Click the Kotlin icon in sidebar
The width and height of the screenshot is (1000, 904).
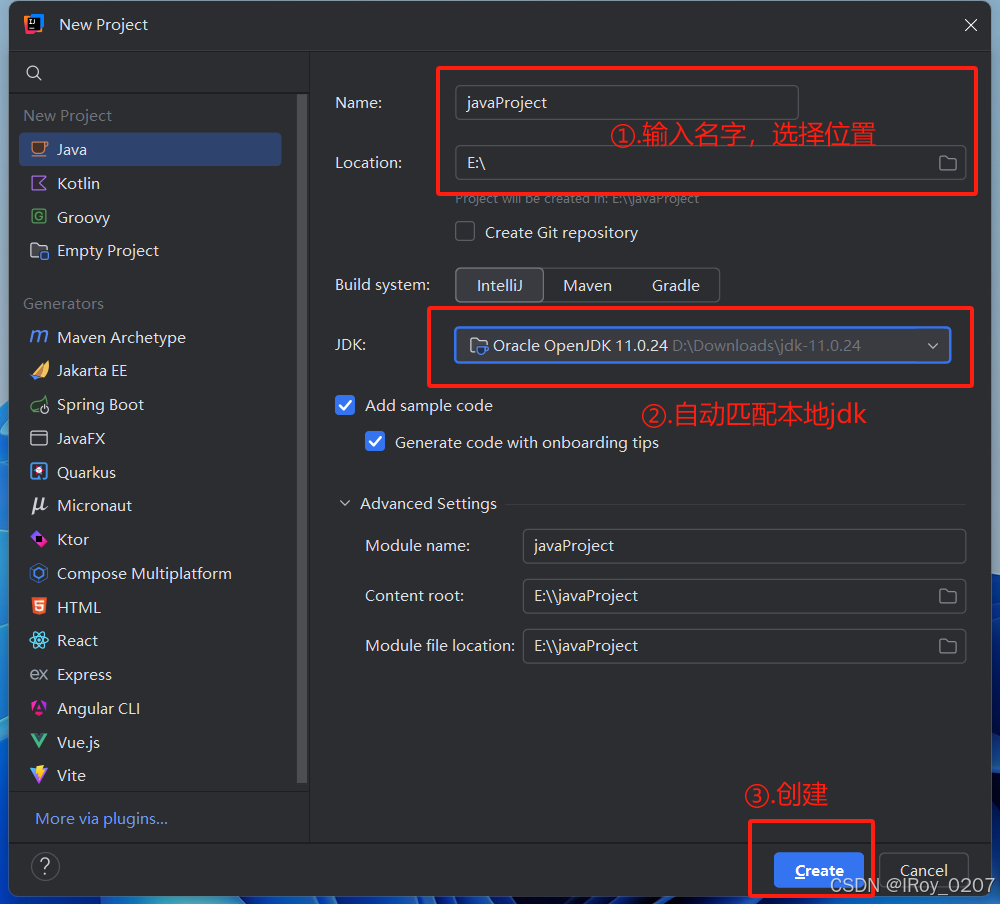click(39, 183)
